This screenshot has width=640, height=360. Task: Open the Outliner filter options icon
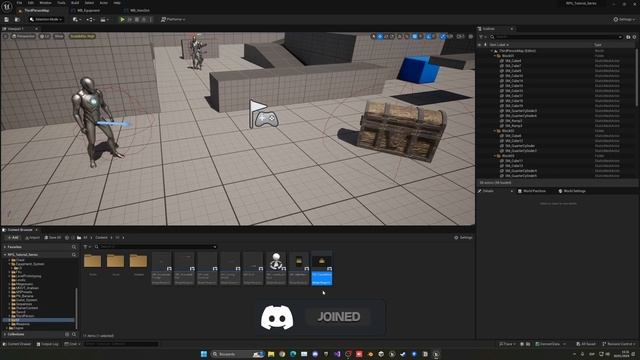(x=482, y=37)
